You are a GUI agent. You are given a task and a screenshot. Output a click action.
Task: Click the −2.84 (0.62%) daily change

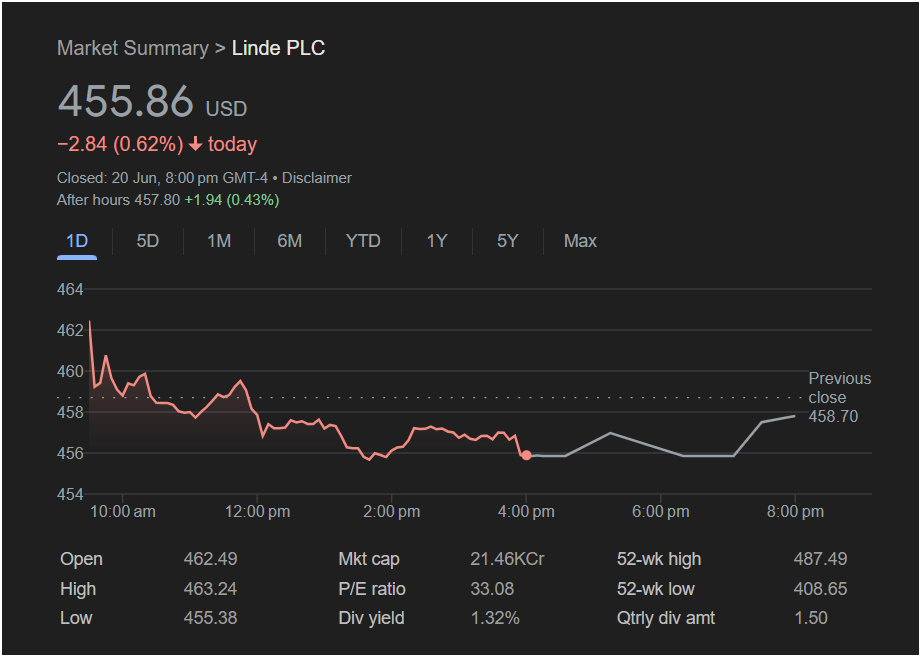tap(120, 144)
